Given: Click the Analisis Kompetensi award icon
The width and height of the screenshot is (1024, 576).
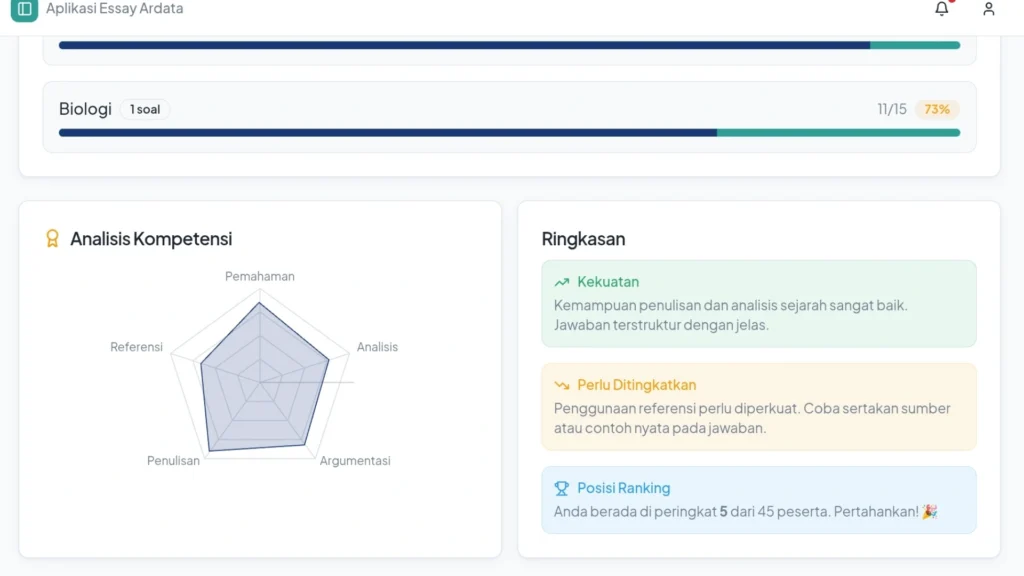Looking at the screenshot, I should pyautogui.click(x=52, y=238).
